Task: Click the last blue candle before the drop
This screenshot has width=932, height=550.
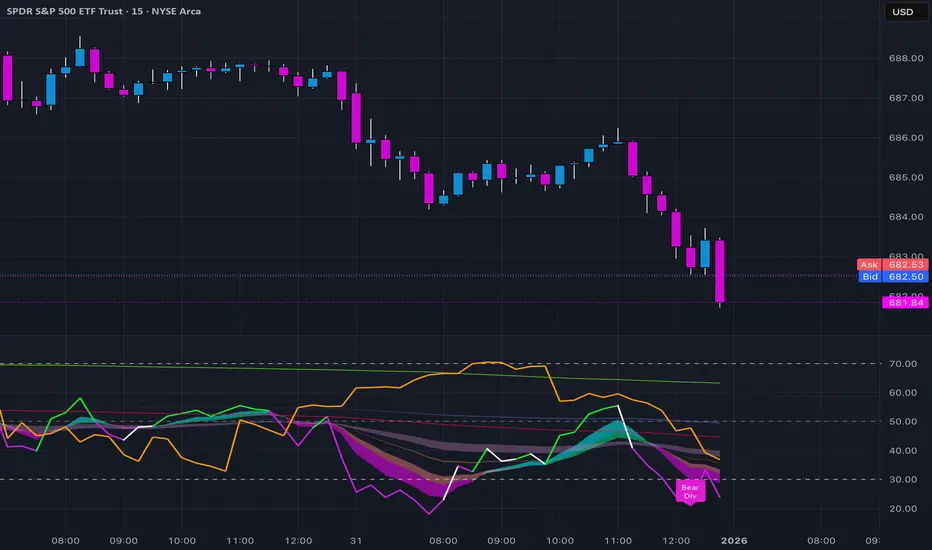Action: pos(705,254)
